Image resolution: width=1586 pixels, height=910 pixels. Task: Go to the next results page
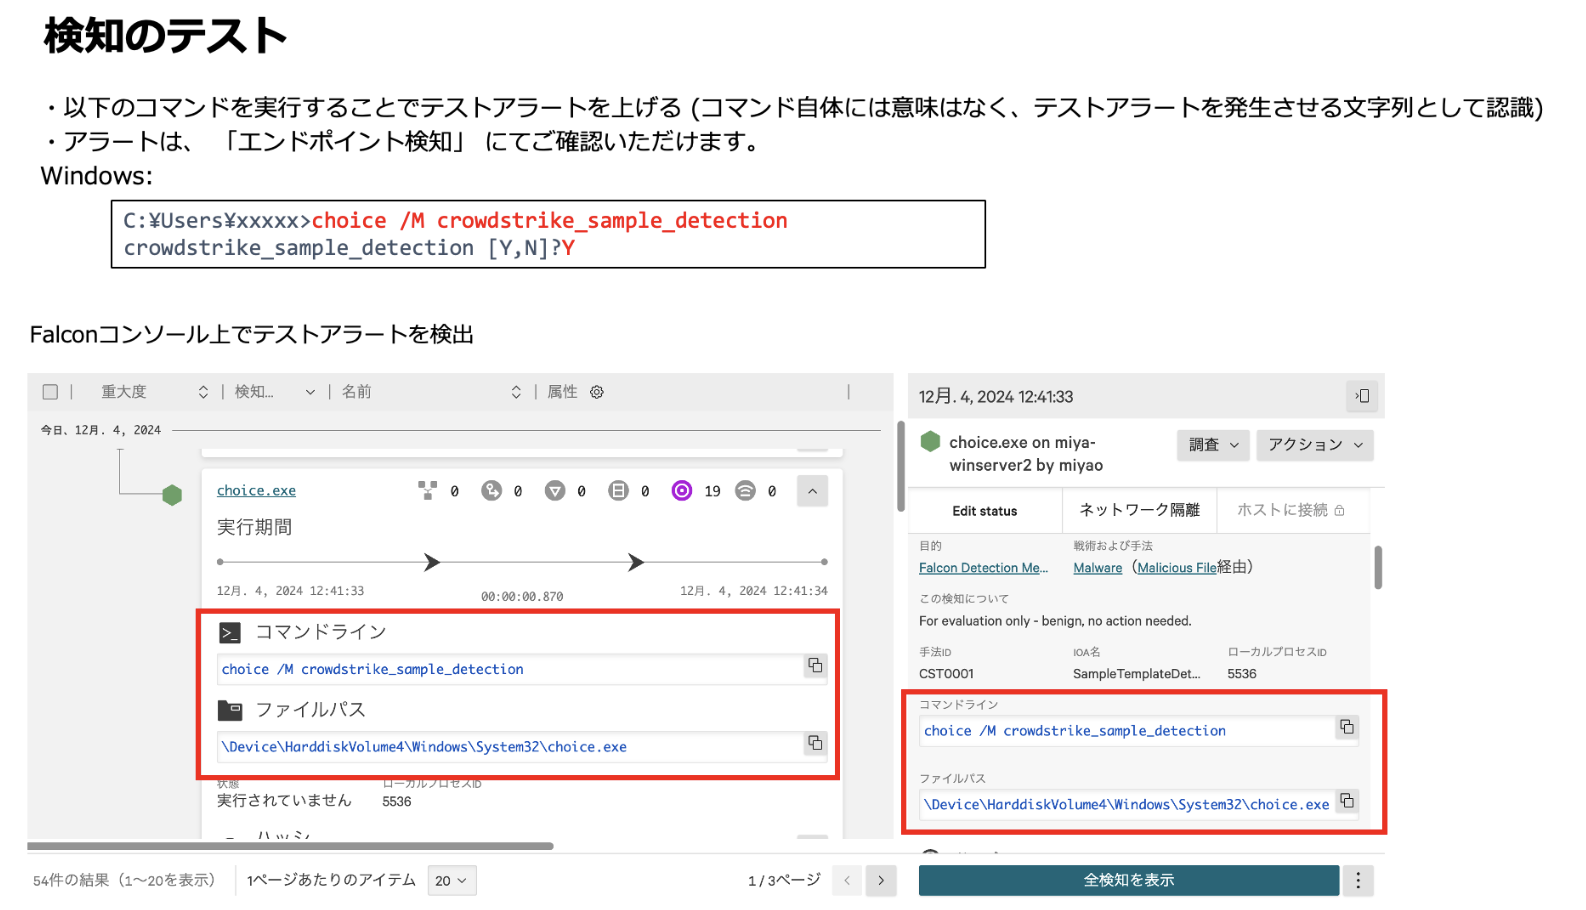pos(881,881)
